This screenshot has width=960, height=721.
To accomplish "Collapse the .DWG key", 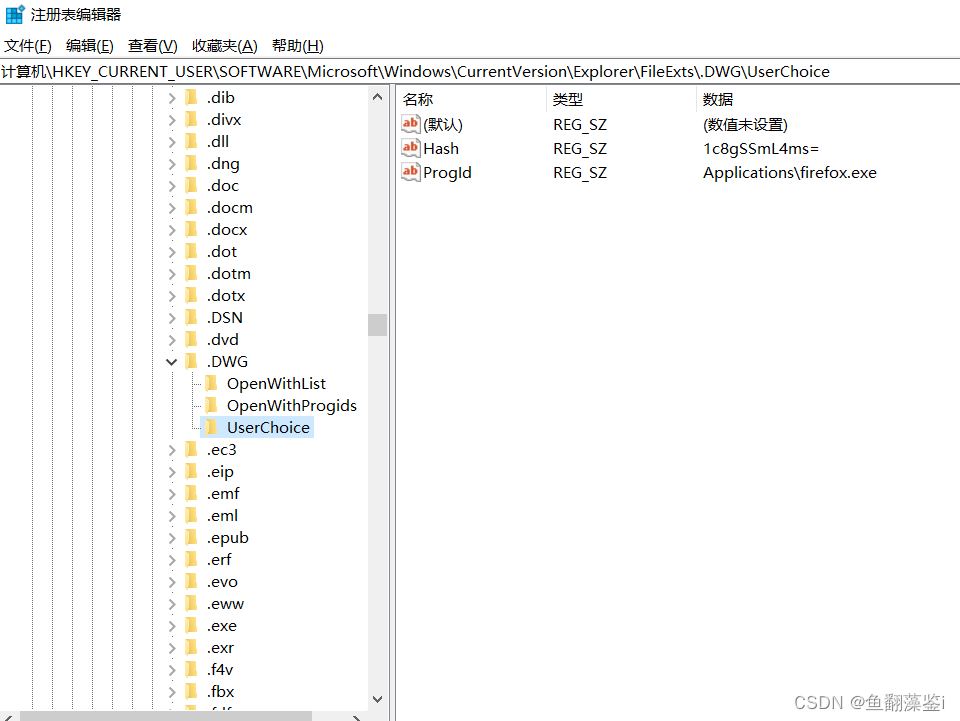I will point(171,362).
